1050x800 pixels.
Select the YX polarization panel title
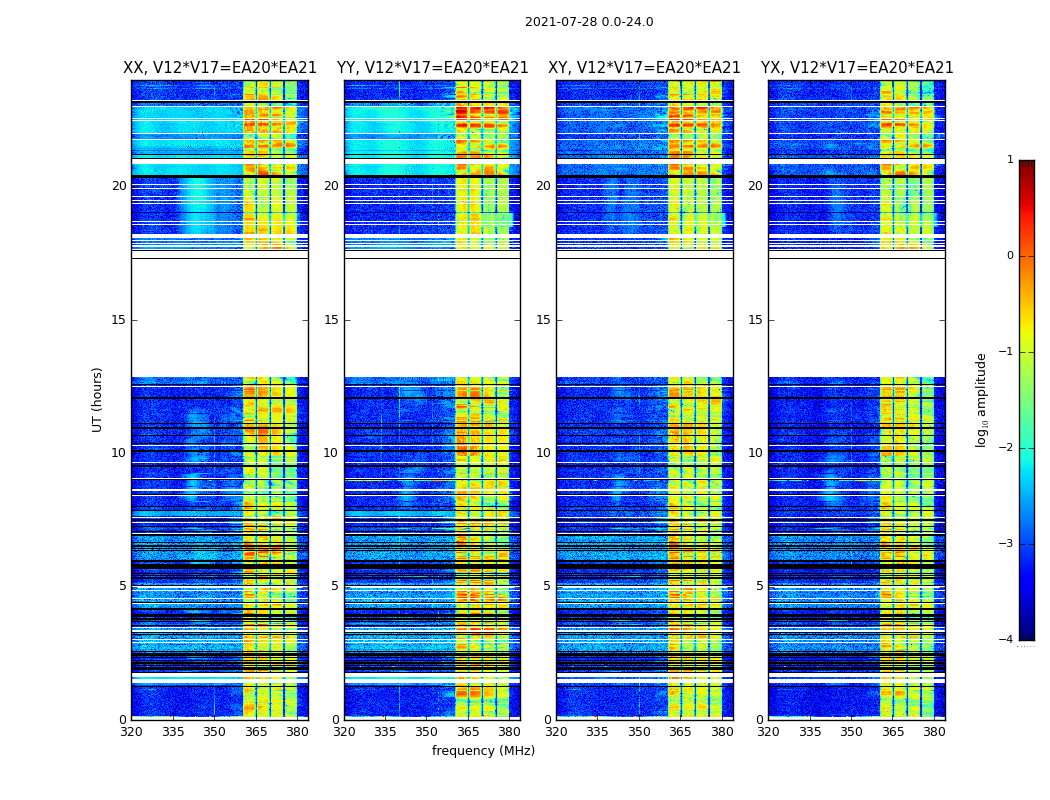tap(857, 68)
